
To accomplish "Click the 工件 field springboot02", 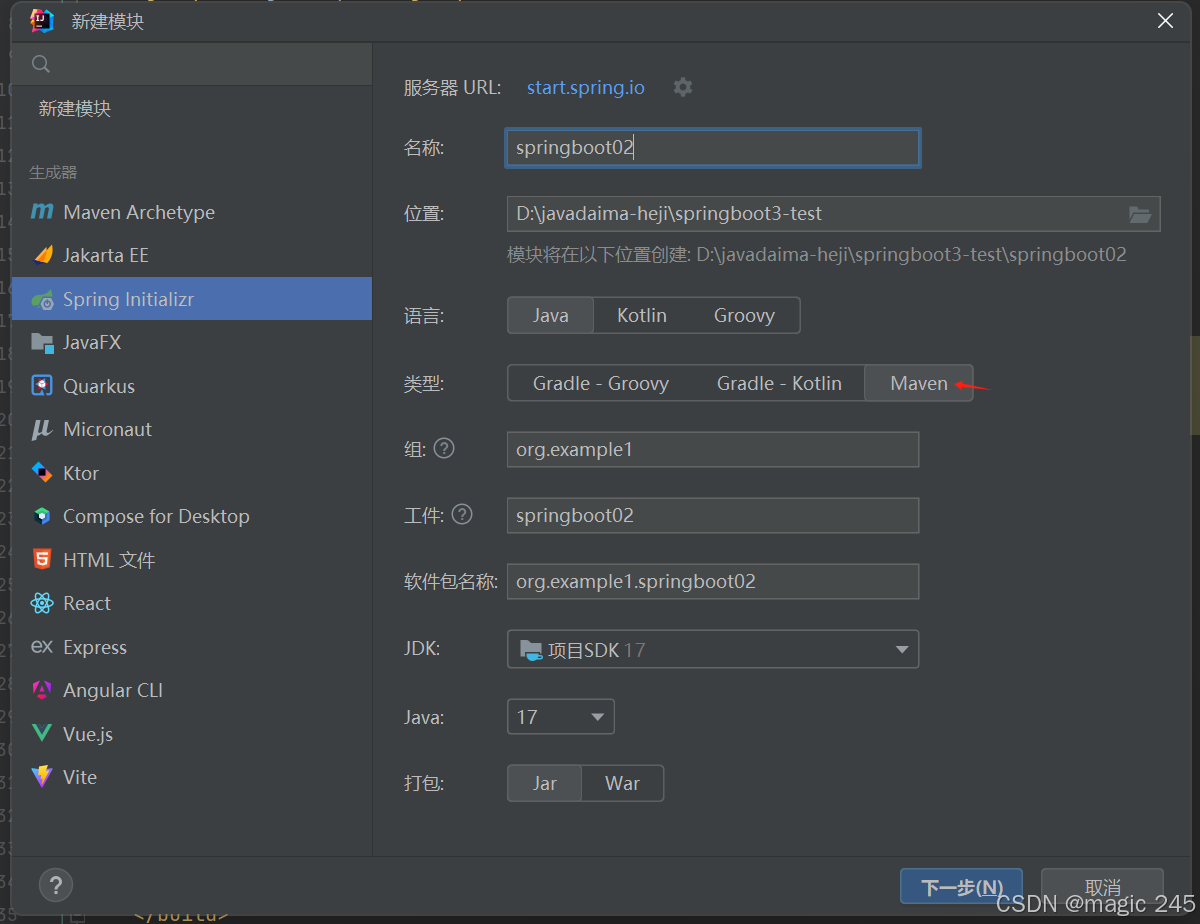I will click(x=713, y=515).
